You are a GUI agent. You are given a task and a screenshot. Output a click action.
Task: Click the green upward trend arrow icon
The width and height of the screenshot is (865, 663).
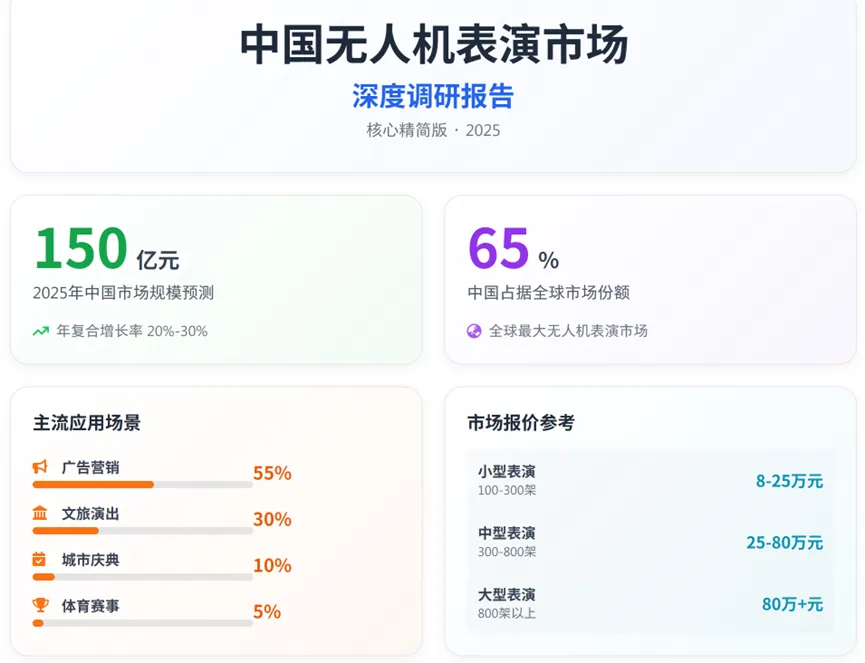click(x=41, y=331)
